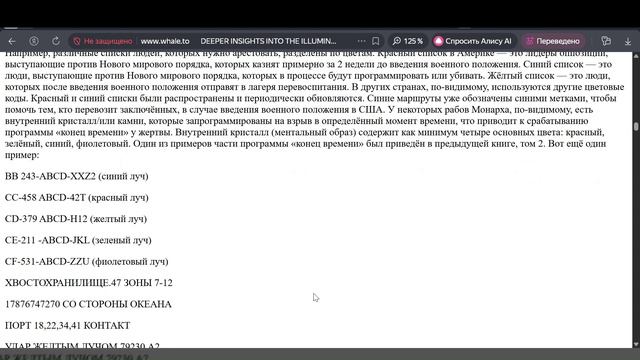
Task: Click the line 'ПОРТ 18,22,34,41 КОНТАКТ'
Action: [x=68, y=325]
